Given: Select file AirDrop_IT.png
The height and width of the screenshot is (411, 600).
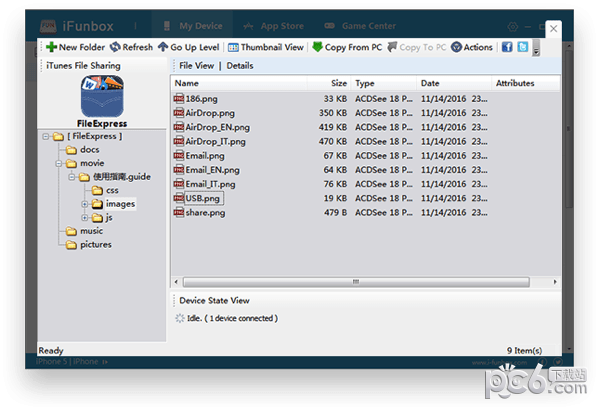Looking at the screenshot, I should pos(215,142).
